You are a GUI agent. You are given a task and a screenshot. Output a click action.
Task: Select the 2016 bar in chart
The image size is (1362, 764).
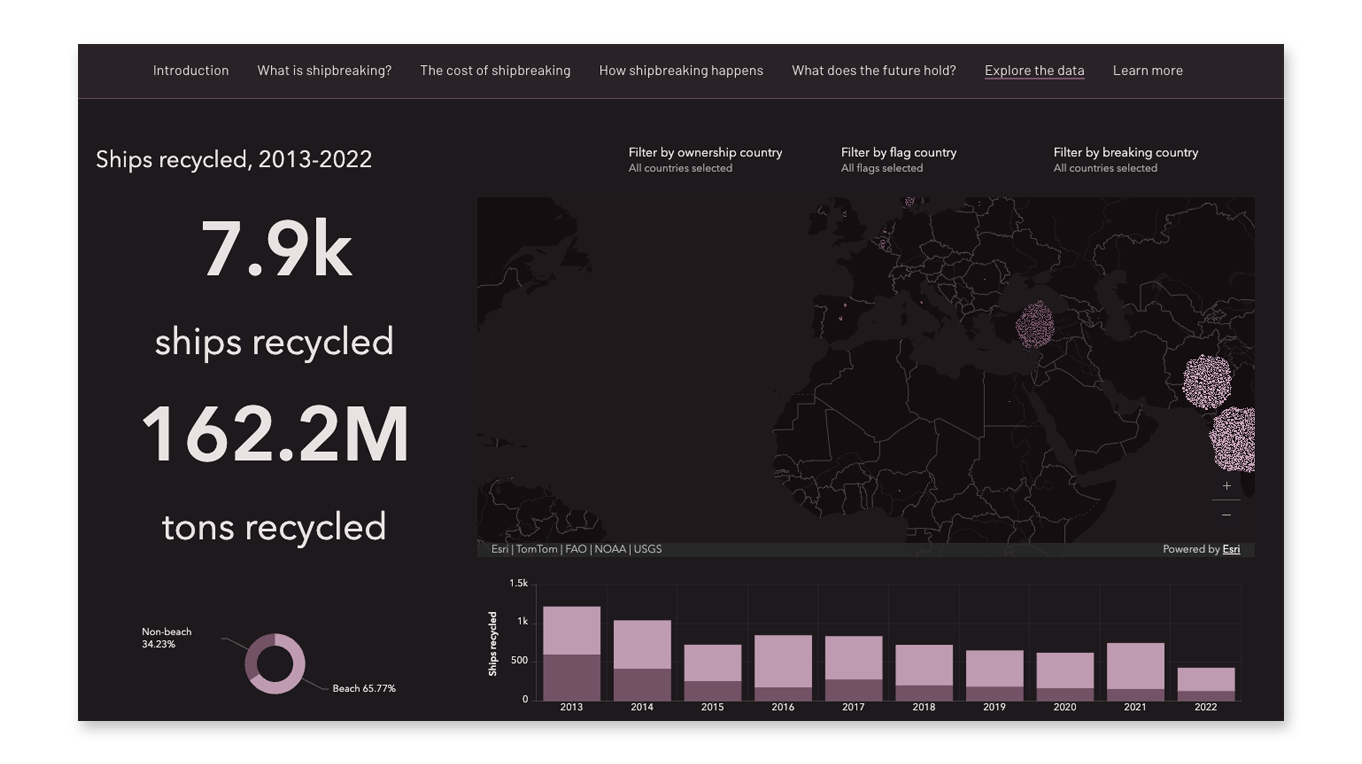click(783, 668)
